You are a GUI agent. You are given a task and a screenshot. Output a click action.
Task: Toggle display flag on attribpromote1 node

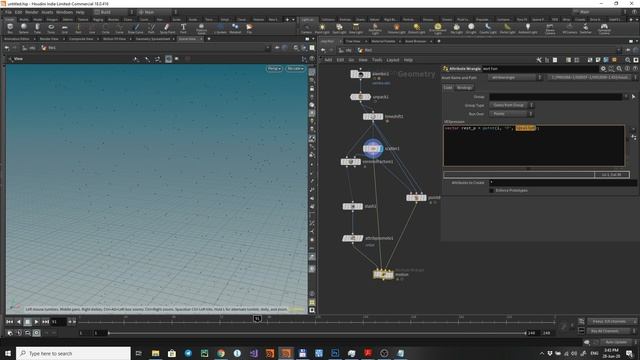360,238
